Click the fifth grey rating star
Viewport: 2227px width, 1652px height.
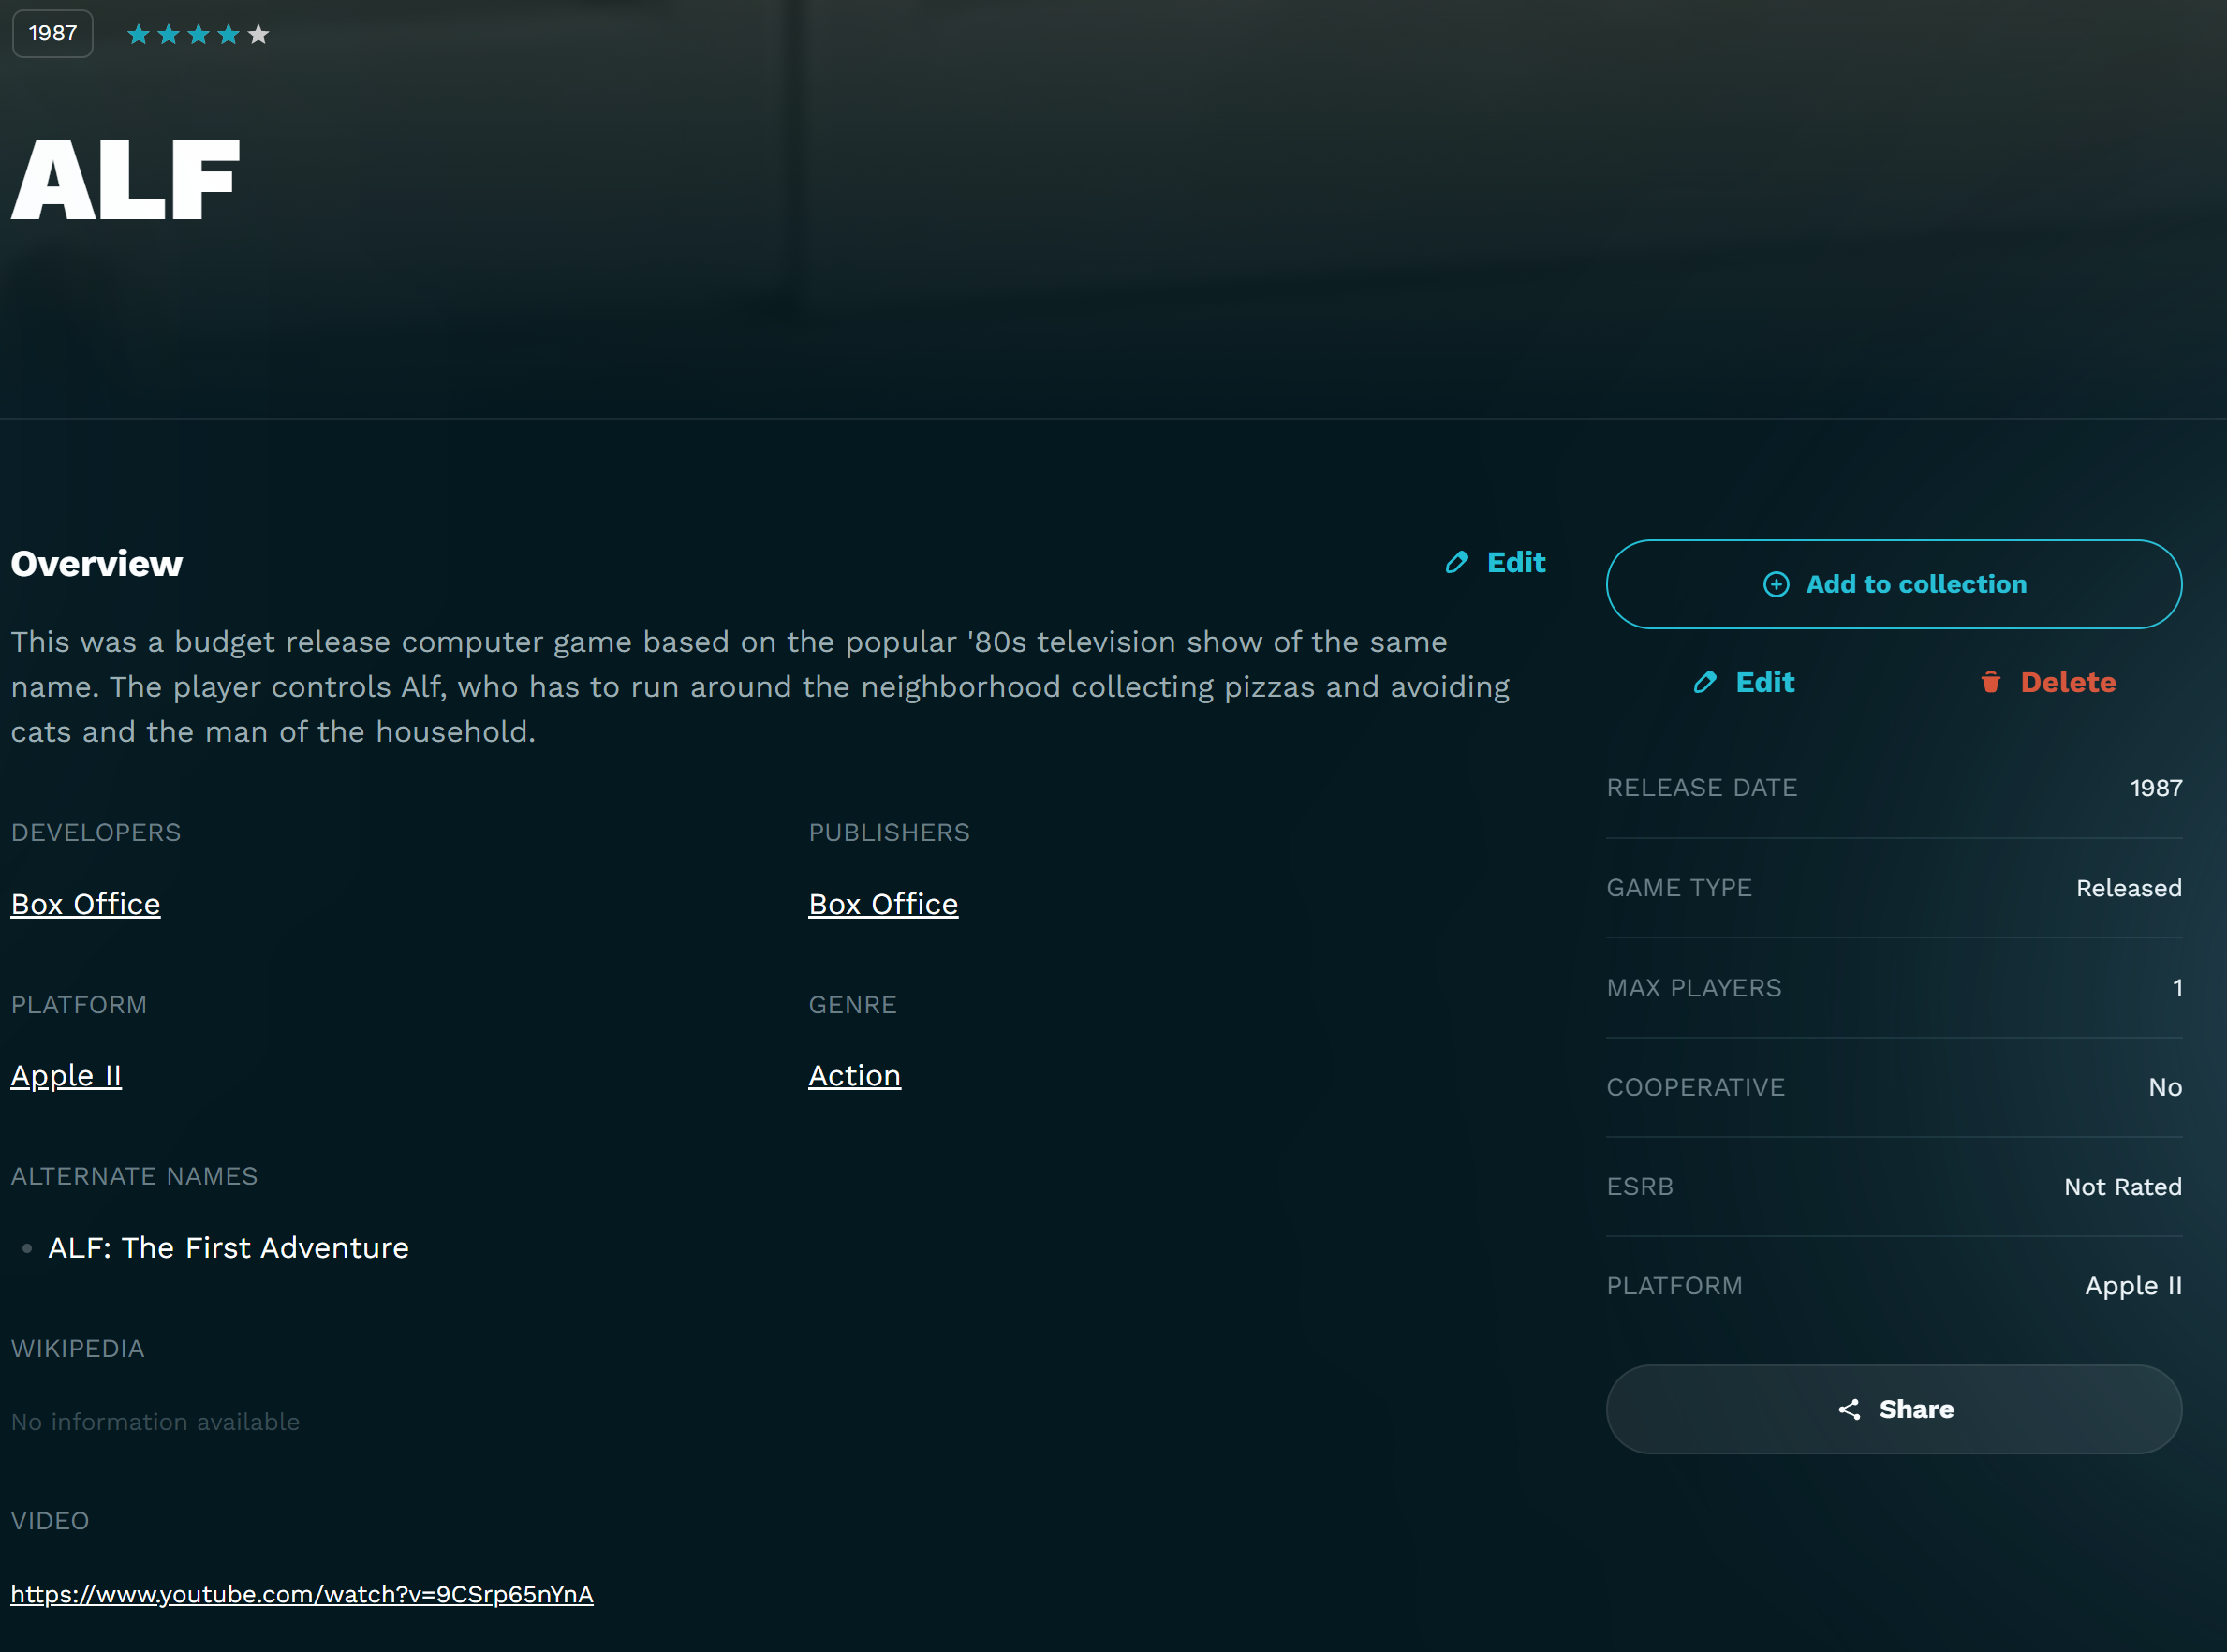point(259,35)
